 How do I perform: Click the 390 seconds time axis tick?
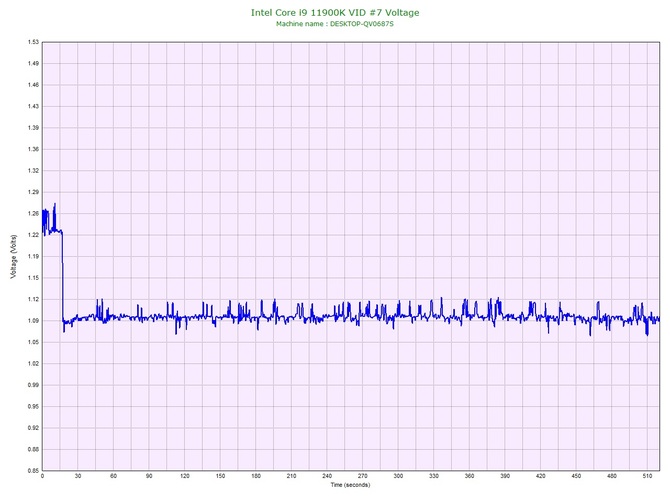pyautogui.click(x=505, y=477)
